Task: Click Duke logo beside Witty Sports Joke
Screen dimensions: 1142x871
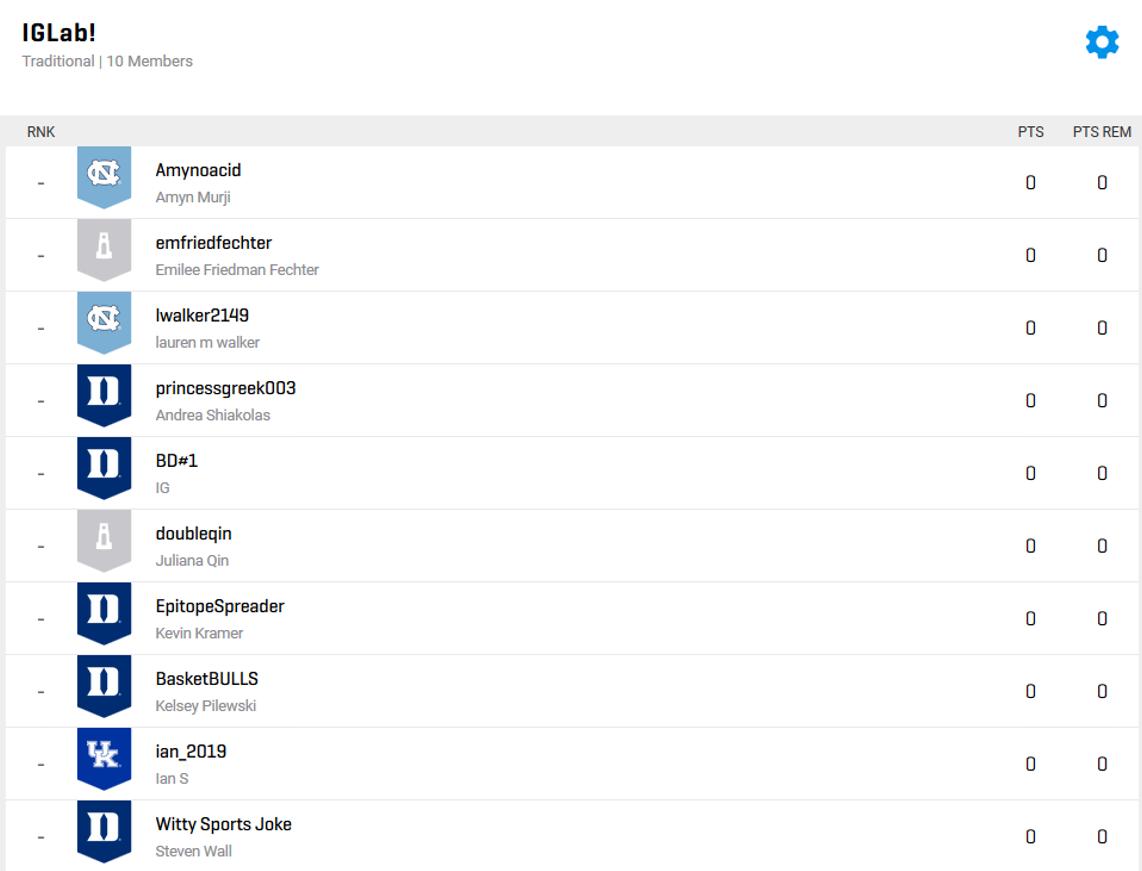Action: pos(104,832)
